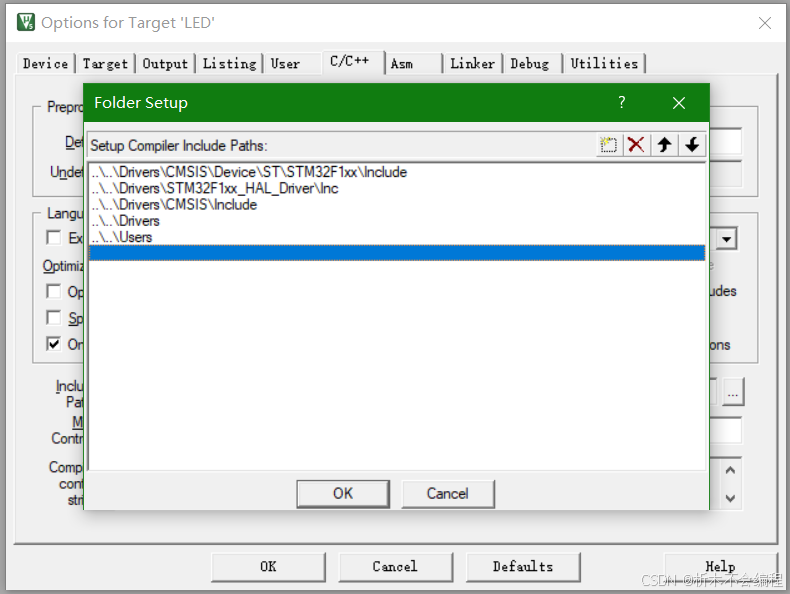Select the ..\..\Drivers path row
The image size is (790, 594).
pyautogui.click(x=397, y=221)
